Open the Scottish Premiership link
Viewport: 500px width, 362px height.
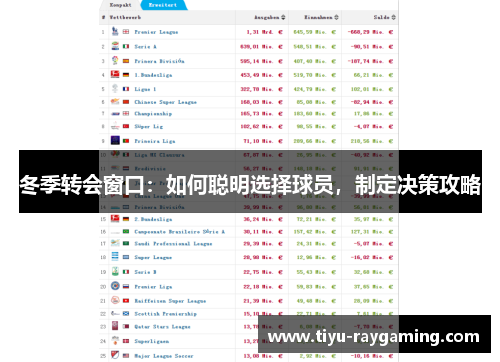[165, 314]
